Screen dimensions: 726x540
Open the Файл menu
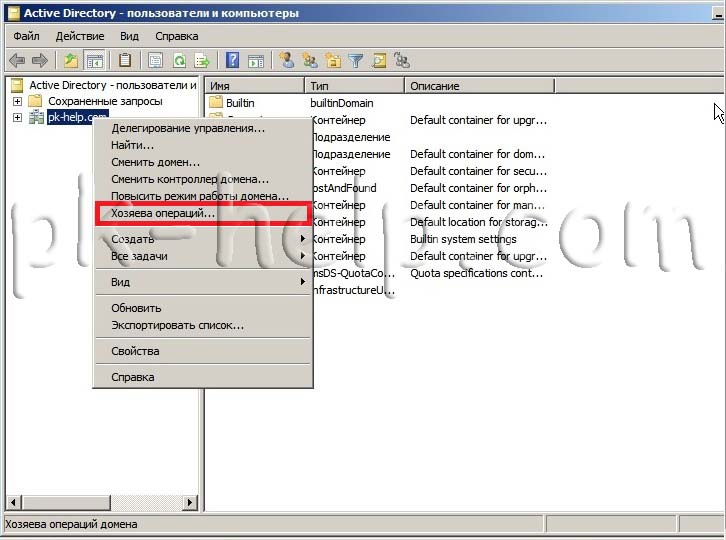pyautogui.click(x=26, y=36)
